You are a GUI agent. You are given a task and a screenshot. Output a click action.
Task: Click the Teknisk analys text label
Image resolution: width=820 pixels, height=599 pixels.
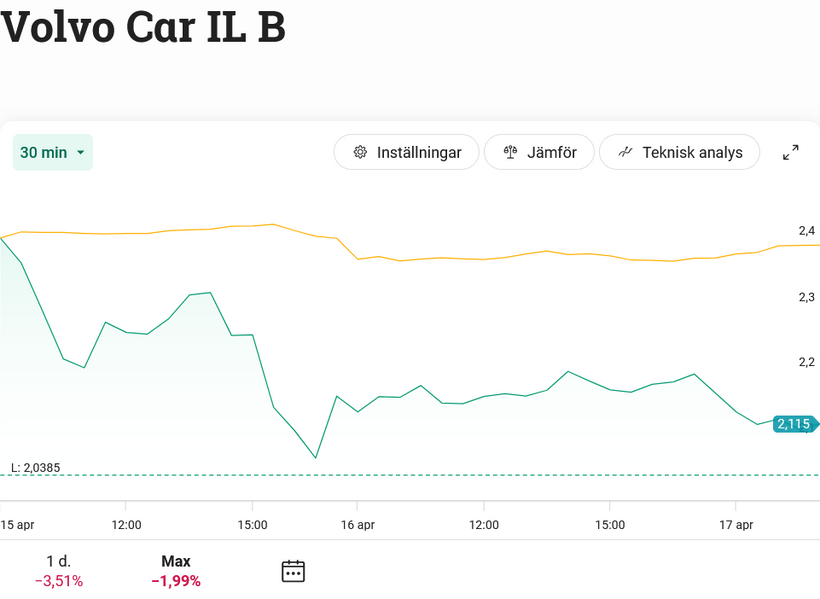692,153
